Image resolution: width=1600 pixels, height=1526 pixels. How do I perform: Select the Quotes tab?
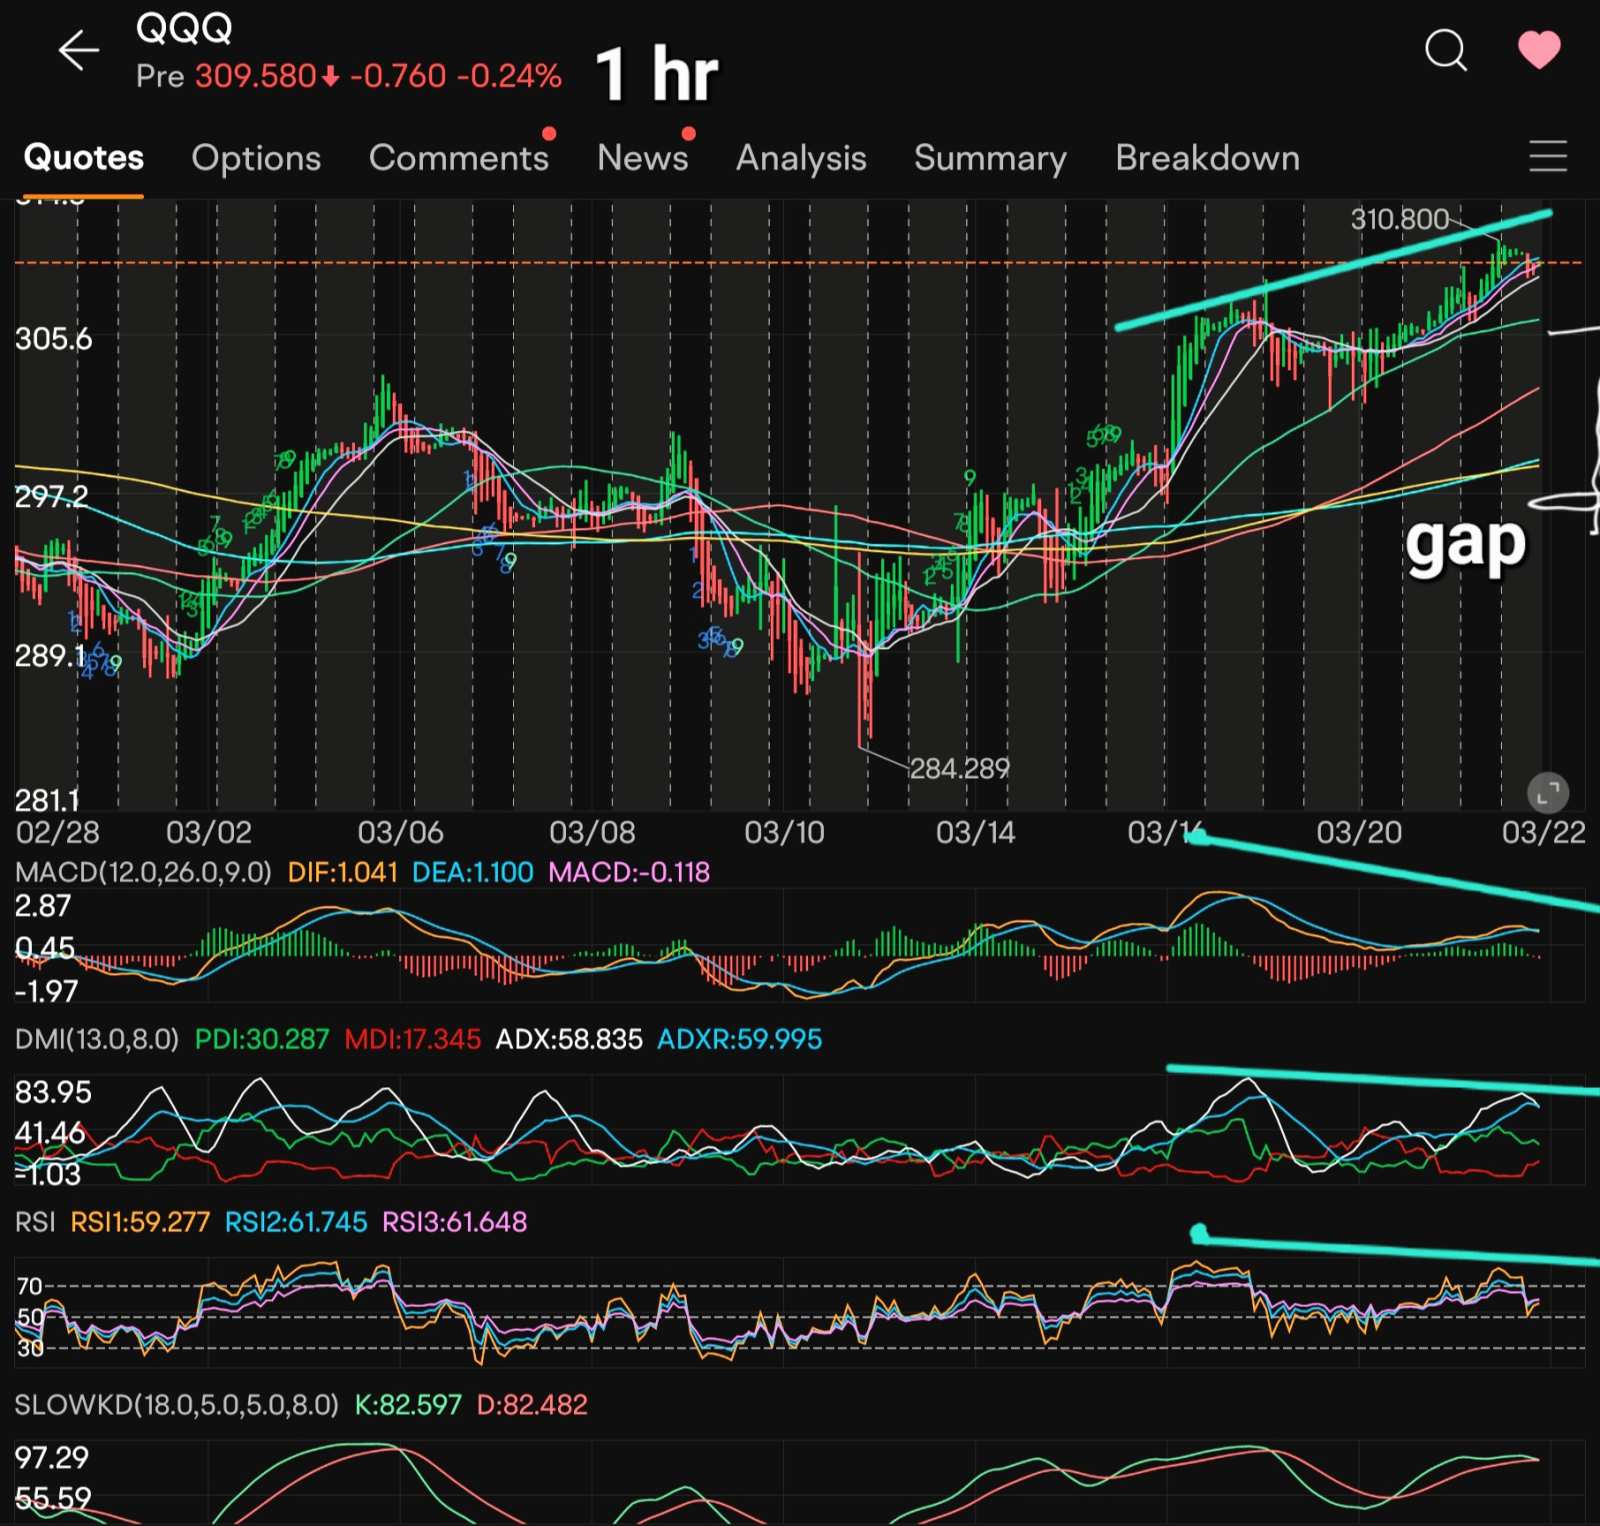pos(84,157)
